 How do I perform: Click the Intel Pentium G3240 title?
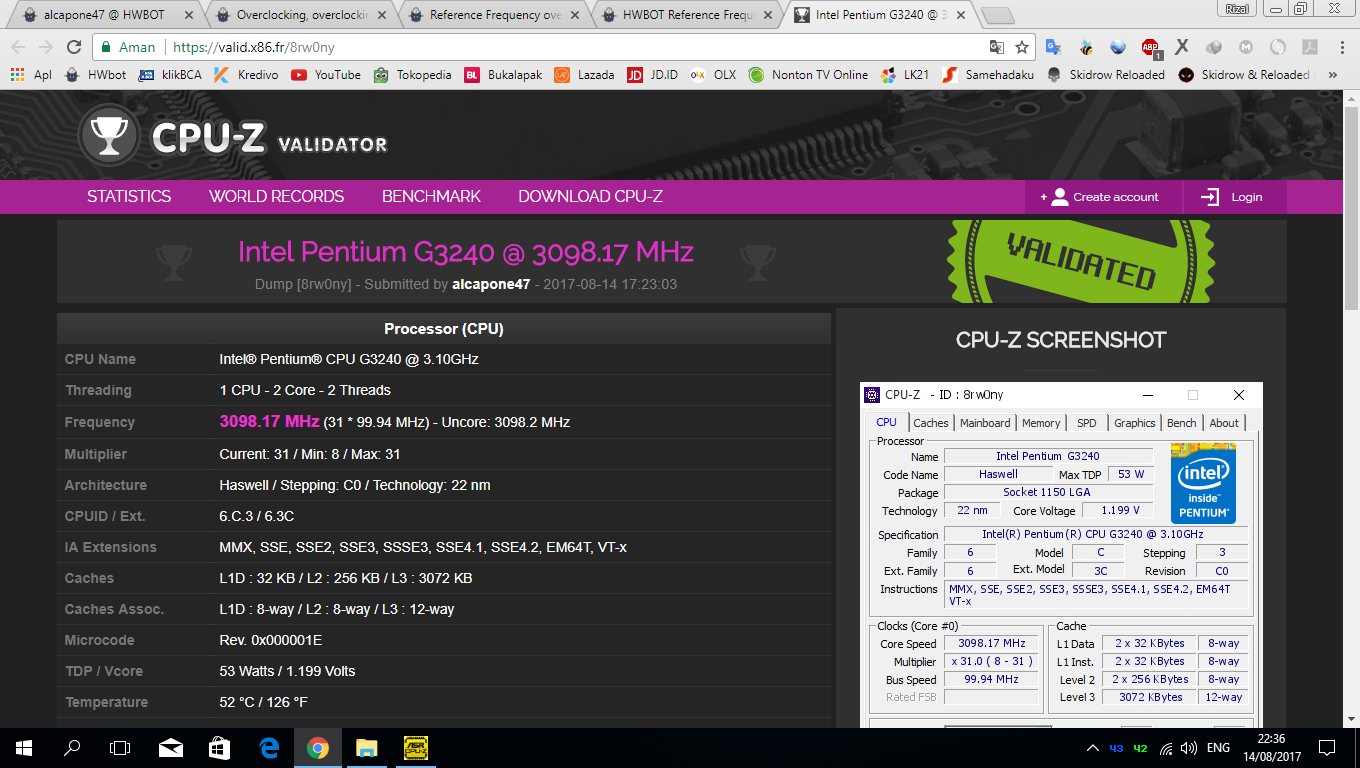[465, 251]
